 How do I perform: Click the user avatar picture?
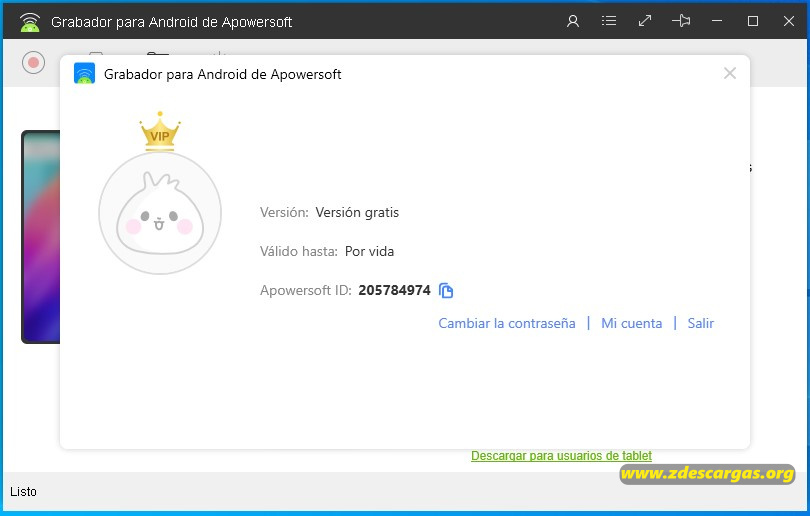click(160, 213)
